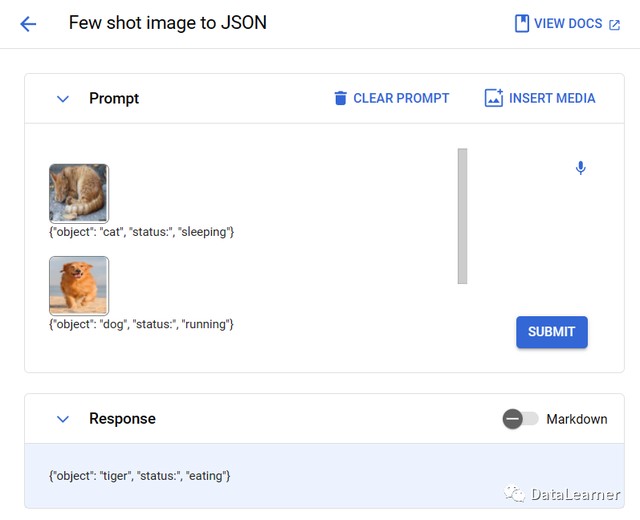
Task: Collapse the Prompt section chevron
Action: (63, 99)
